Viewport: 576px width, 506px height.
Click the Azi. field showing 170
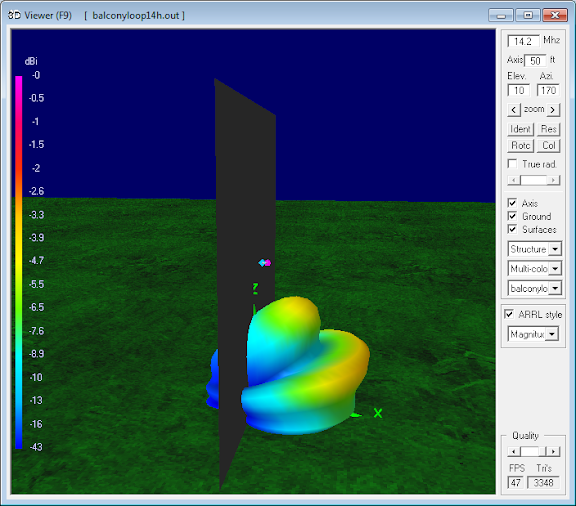[x=548, y=90]
